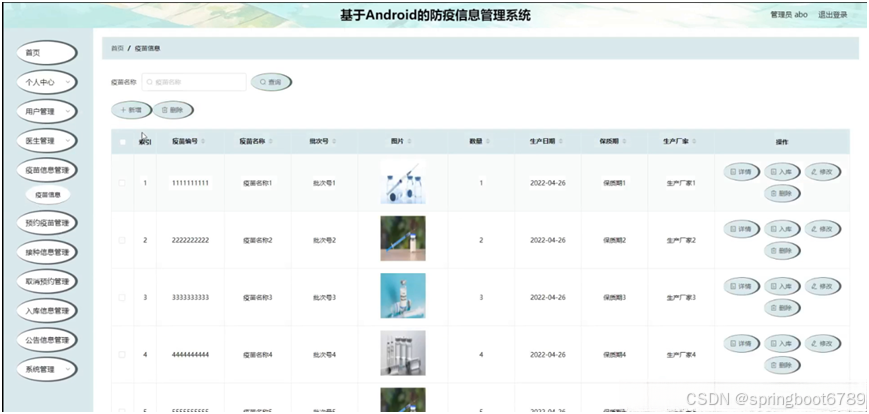Open the 预约疫苗管理 sidebar menu
Image resolution: width=869 pixels, height=414 pixels.
click(x=47, y=223)
